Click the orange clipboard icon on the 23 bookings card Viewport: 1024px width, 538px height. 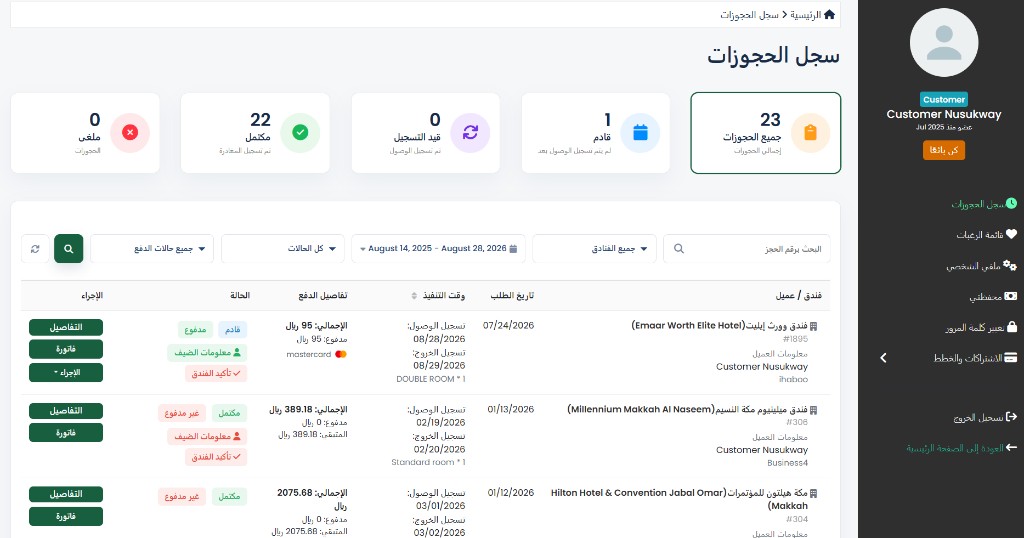810,133
